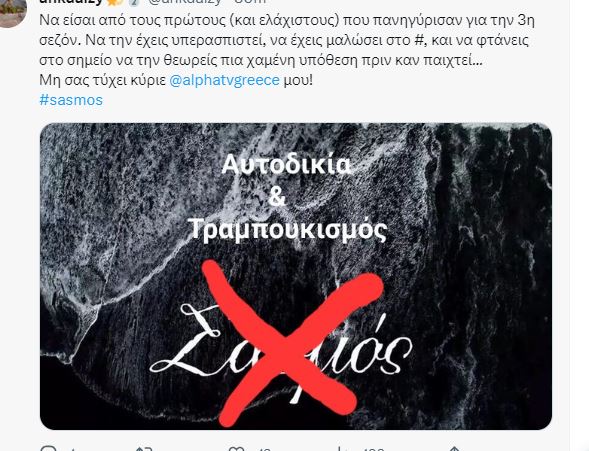Open the @alphatvgreece mention link
This screenshot has height=451, width=589.
coord(225,80)
